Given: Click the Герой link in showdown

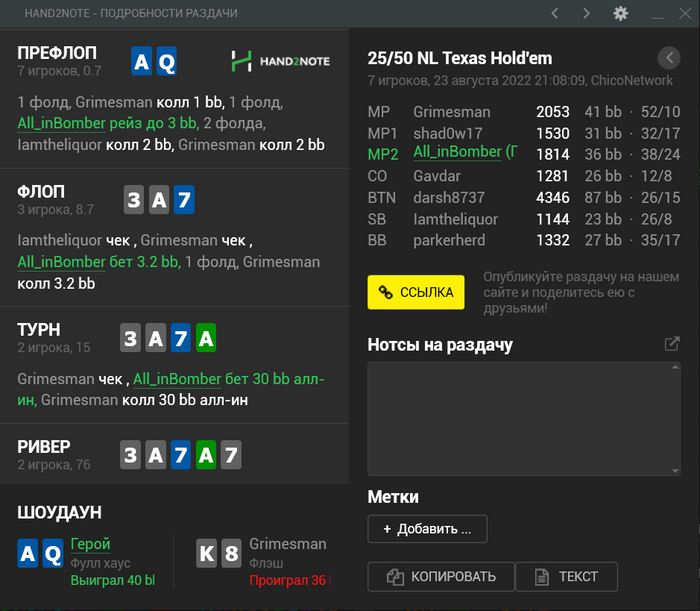Looking at the screenshot, I should (x=90, y=544).
